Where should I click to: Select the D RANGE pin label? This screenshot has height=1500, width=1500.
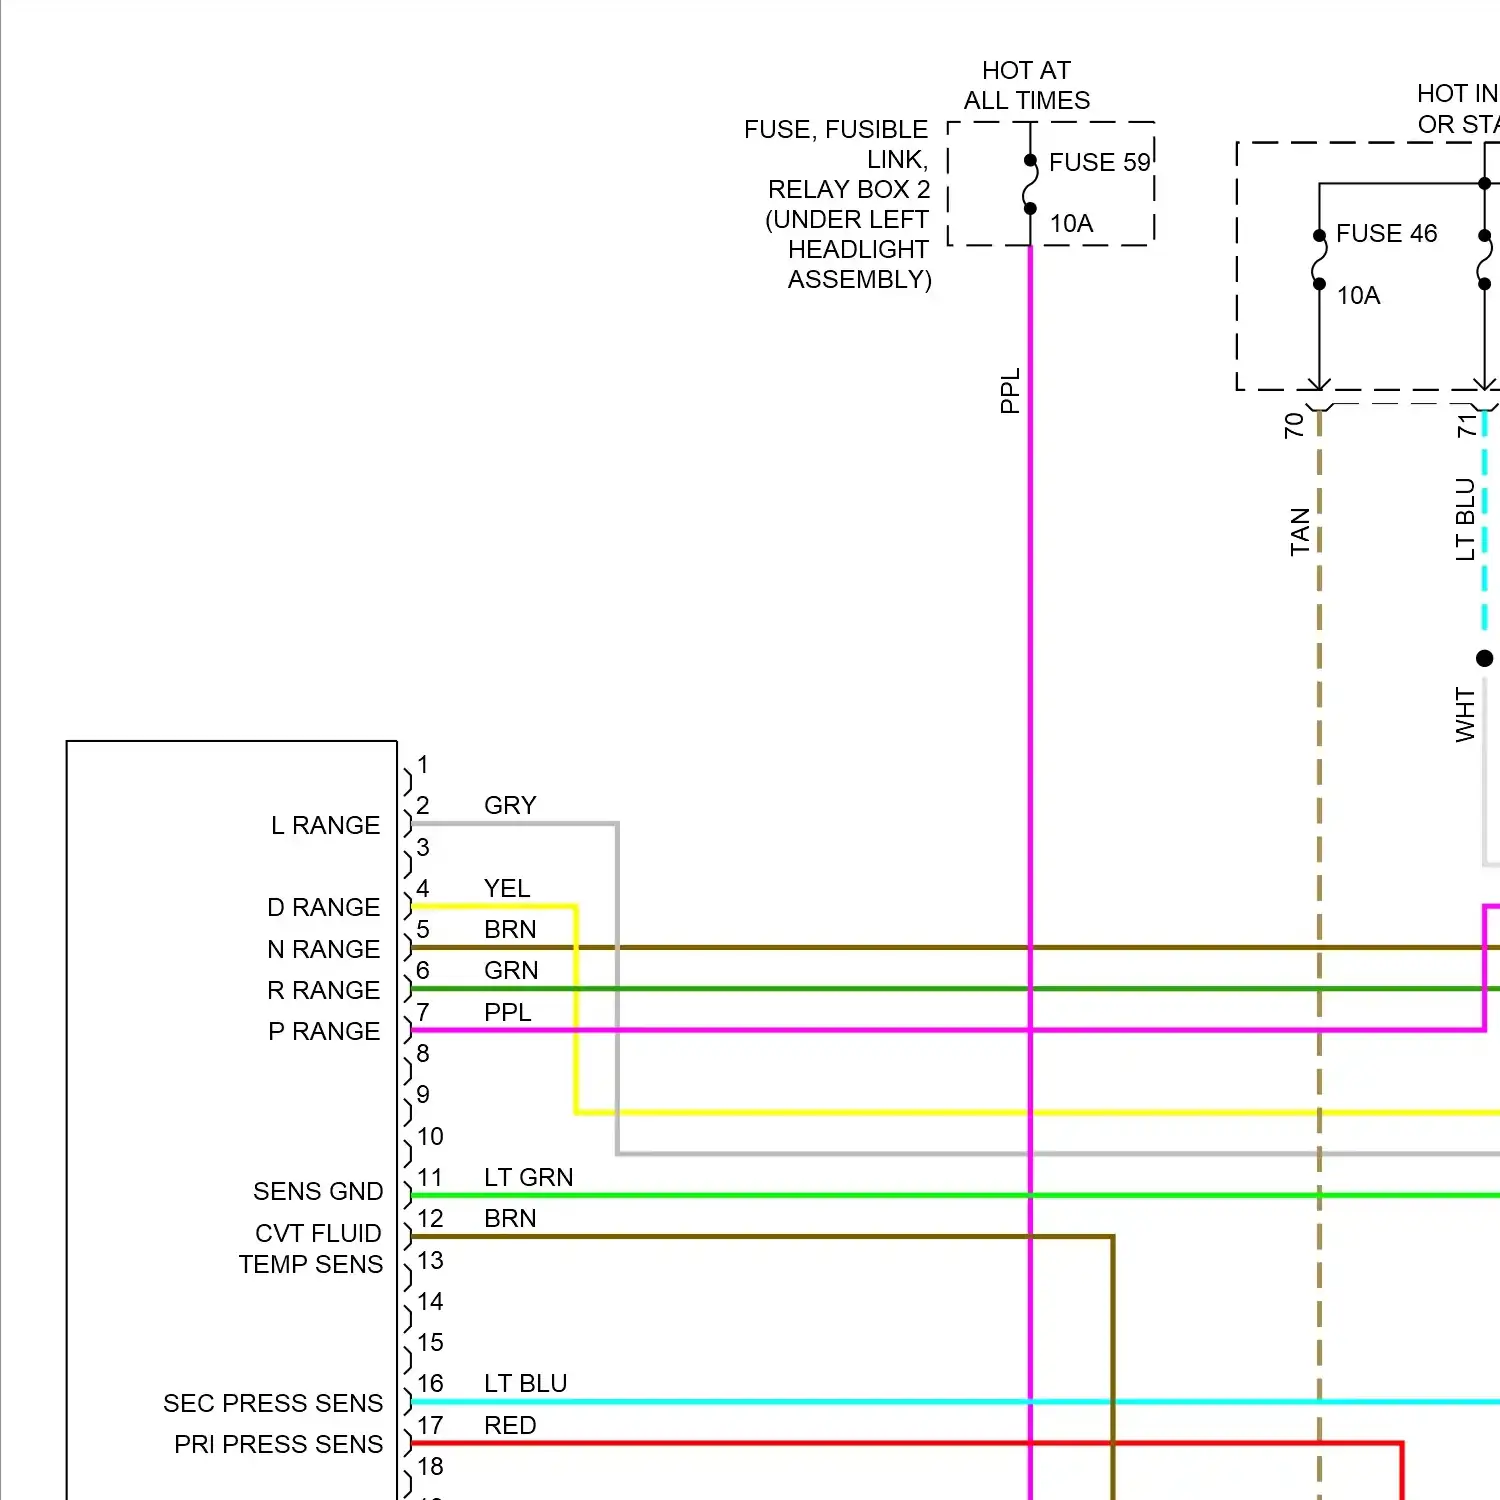(x=323, y=907)
